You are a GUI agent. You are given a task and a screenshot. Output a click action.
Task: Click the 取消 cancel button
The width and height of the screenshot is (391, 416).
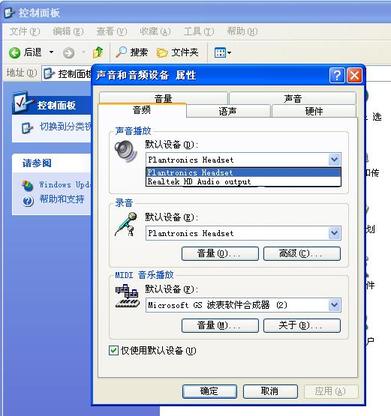pyautogui.click(x=270, y=391)
